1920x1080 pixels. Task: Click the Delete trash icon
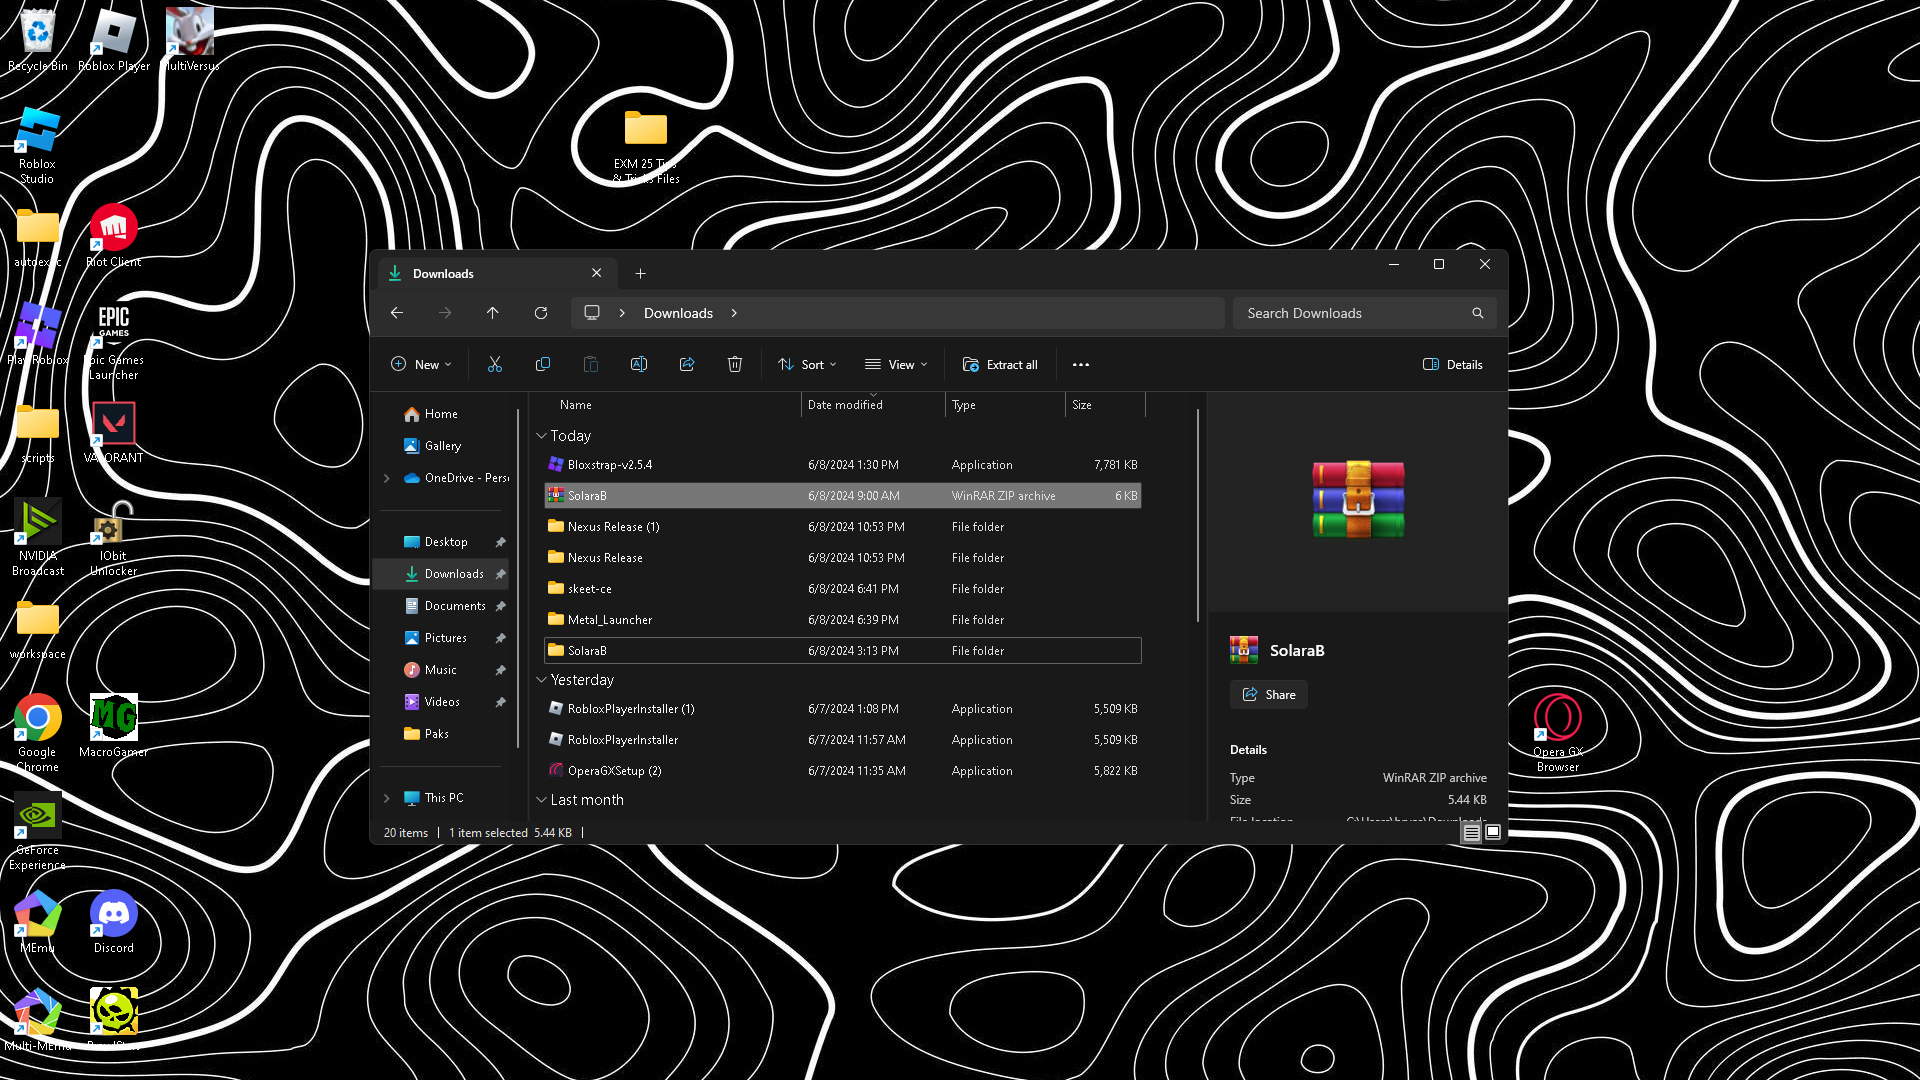point(735,365)
